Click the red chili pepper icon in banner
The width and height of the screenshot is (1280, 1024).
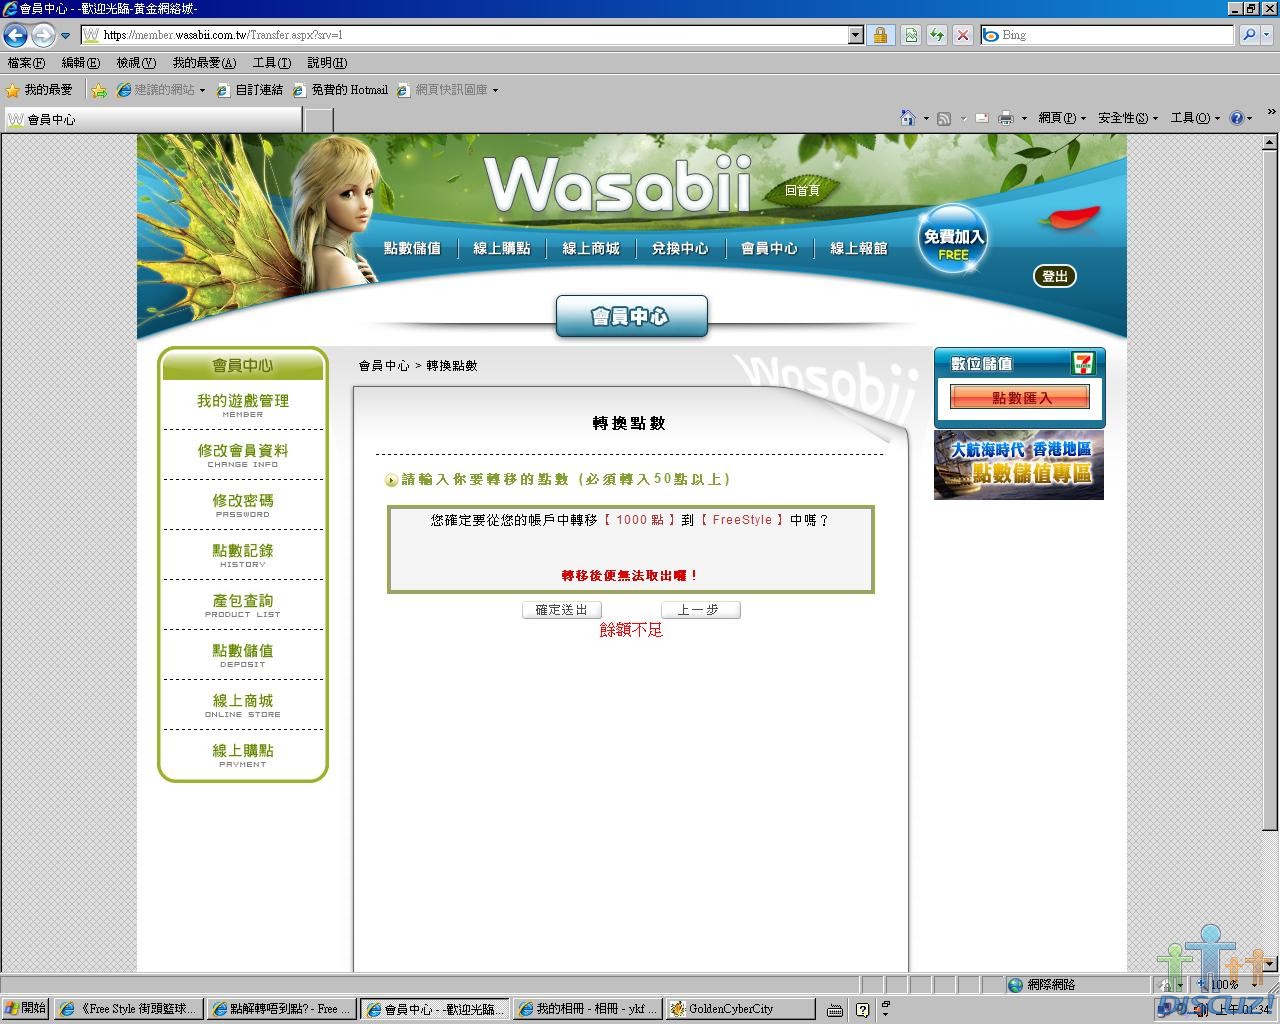pos(1071,217)
